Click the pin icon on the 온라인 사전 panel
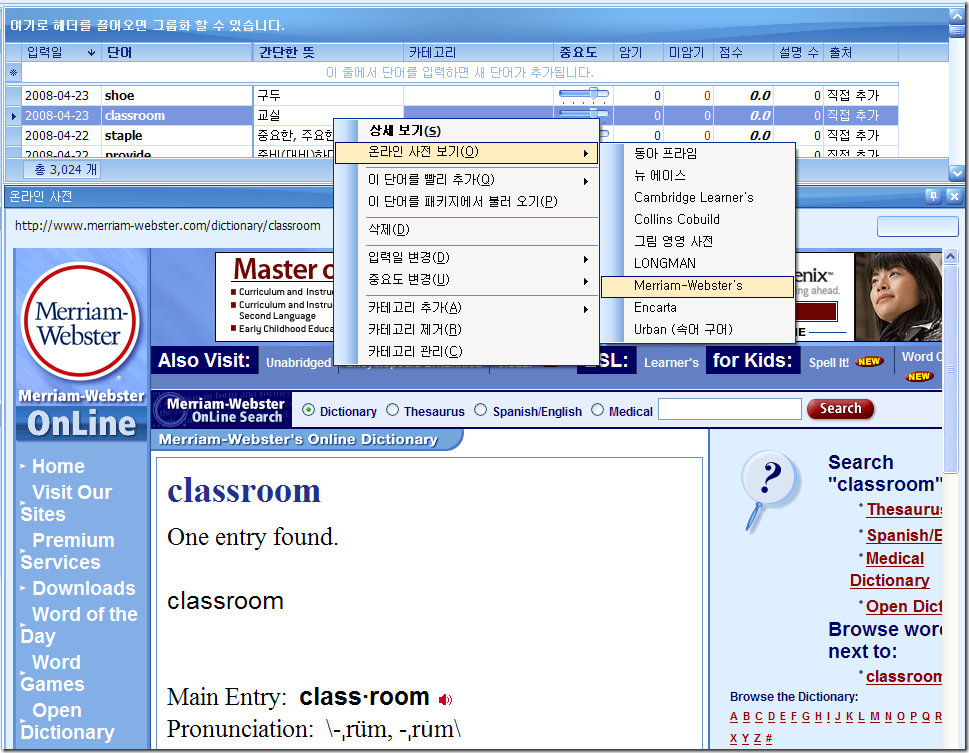Image resolution: width=969 pixels, height=753 pixels. pos(933,196)
